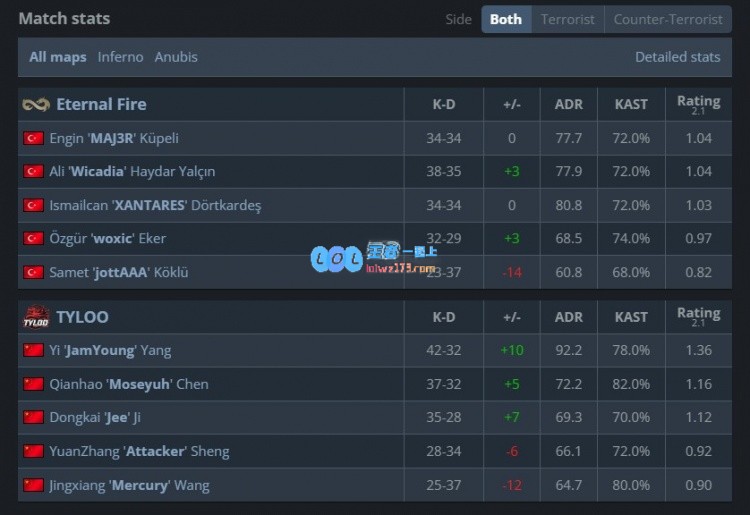Switch to the Inferno map tab
750x515 pixels.
(120, 57)
